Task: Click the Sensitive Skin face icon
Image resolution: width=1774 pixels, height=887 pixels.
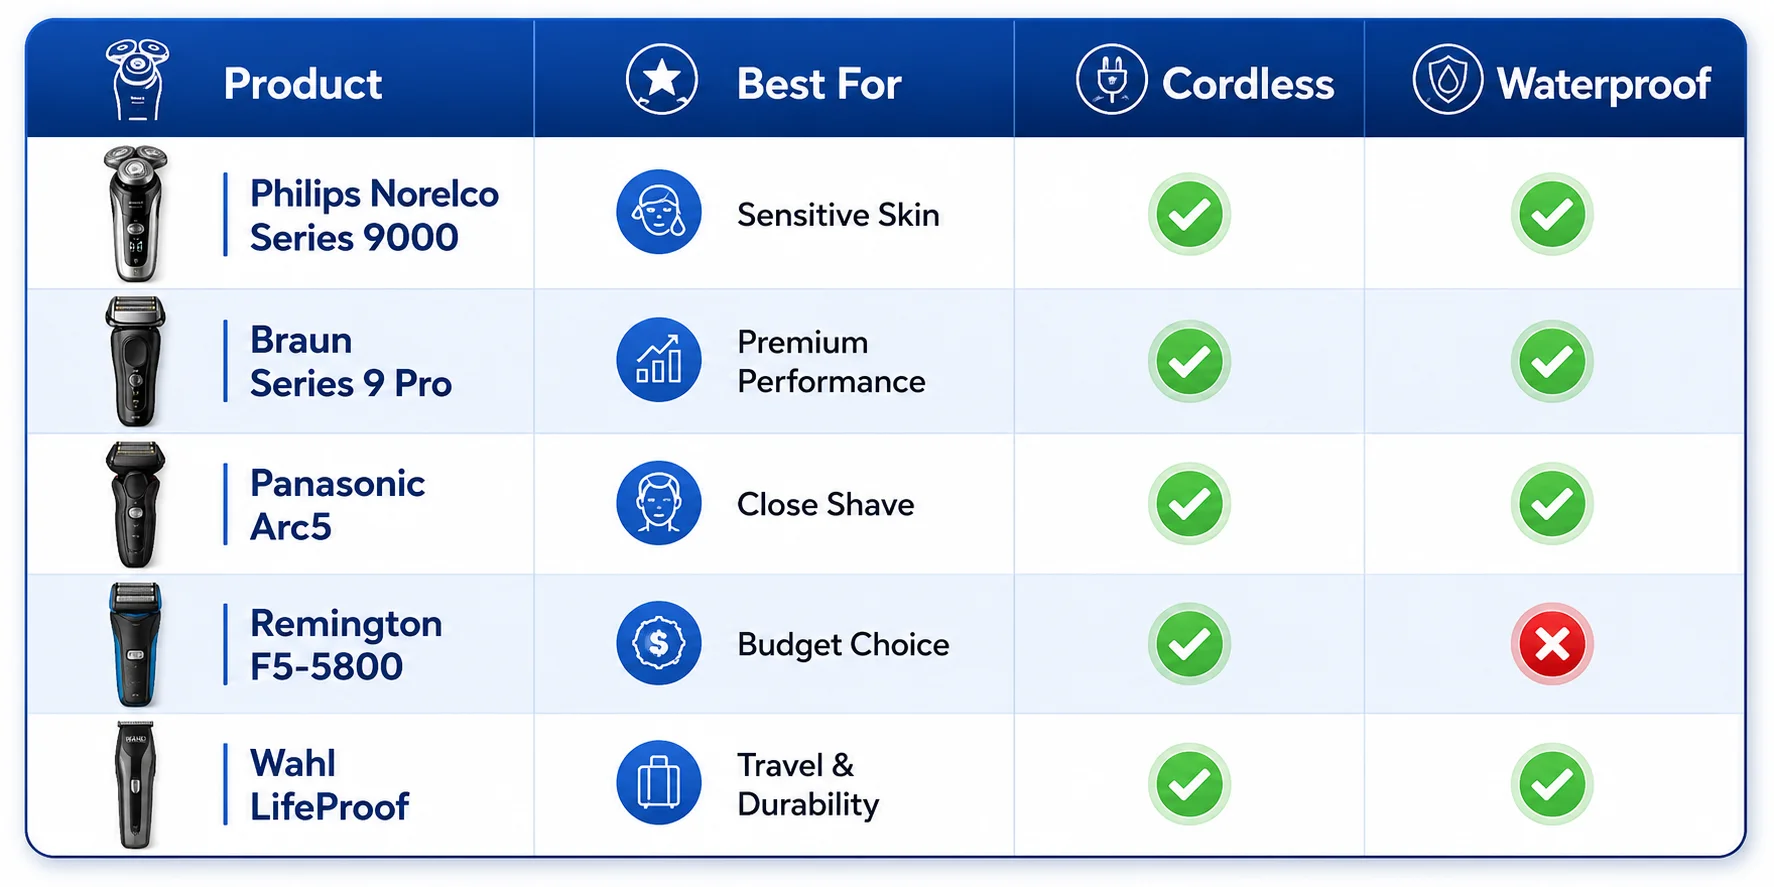Action: coord(659,212)
